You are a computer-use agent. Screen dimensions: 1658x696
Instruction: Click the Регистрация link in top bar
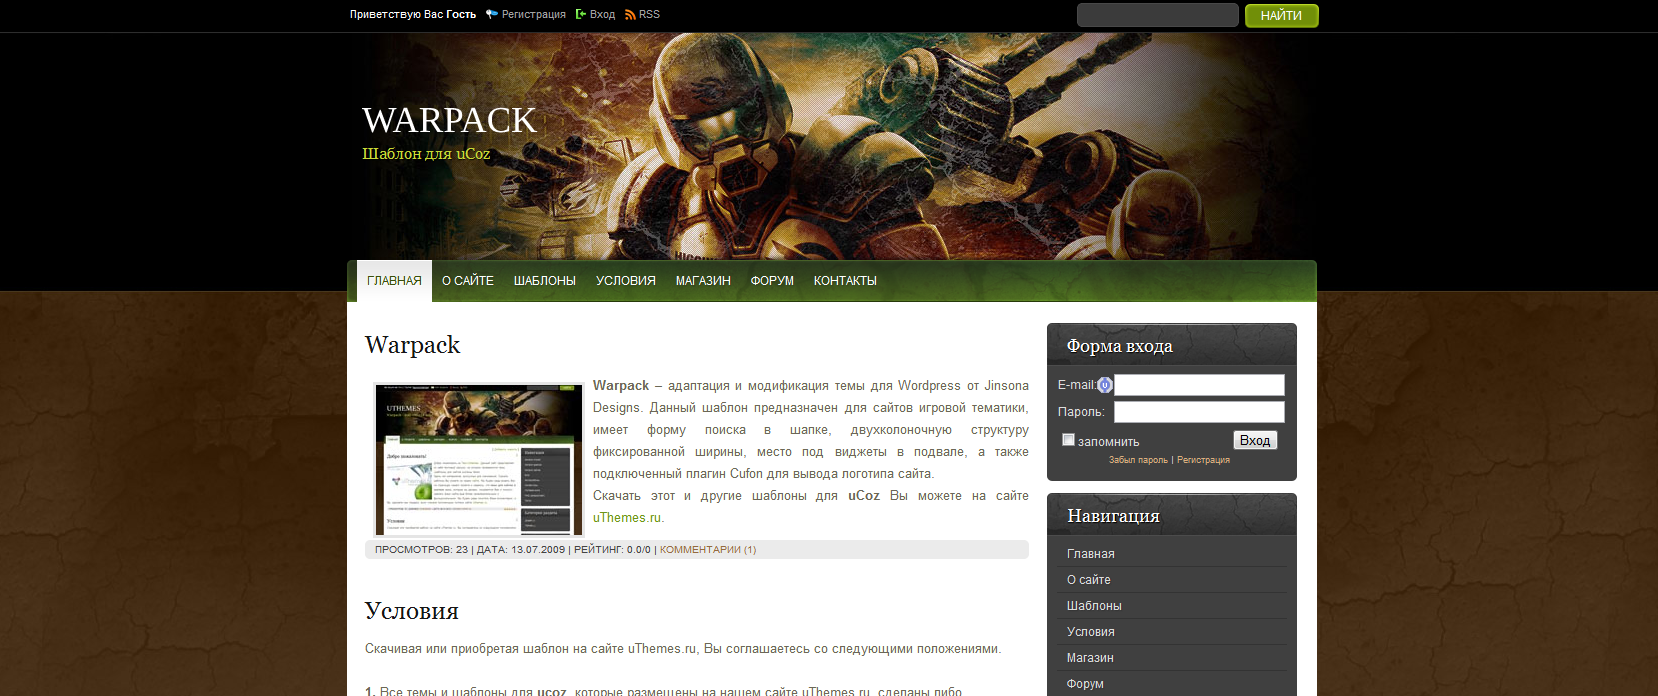(534, 14)
